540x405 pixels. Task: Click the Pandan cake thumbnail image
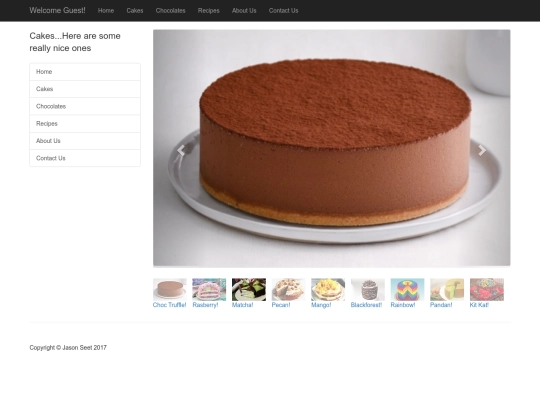point(447,289)
